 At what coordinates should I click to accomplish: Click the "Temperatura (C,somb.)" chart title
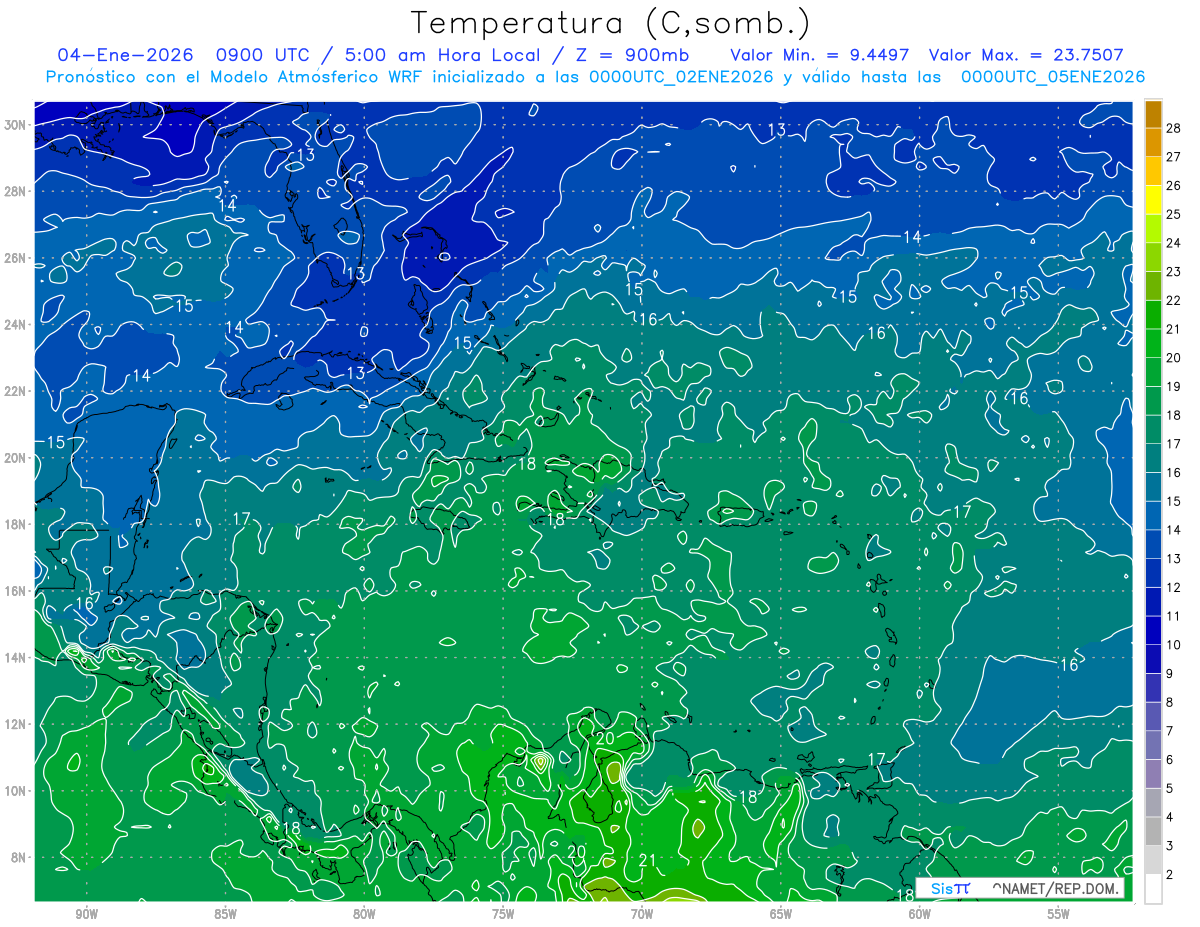tap(611, 23)
